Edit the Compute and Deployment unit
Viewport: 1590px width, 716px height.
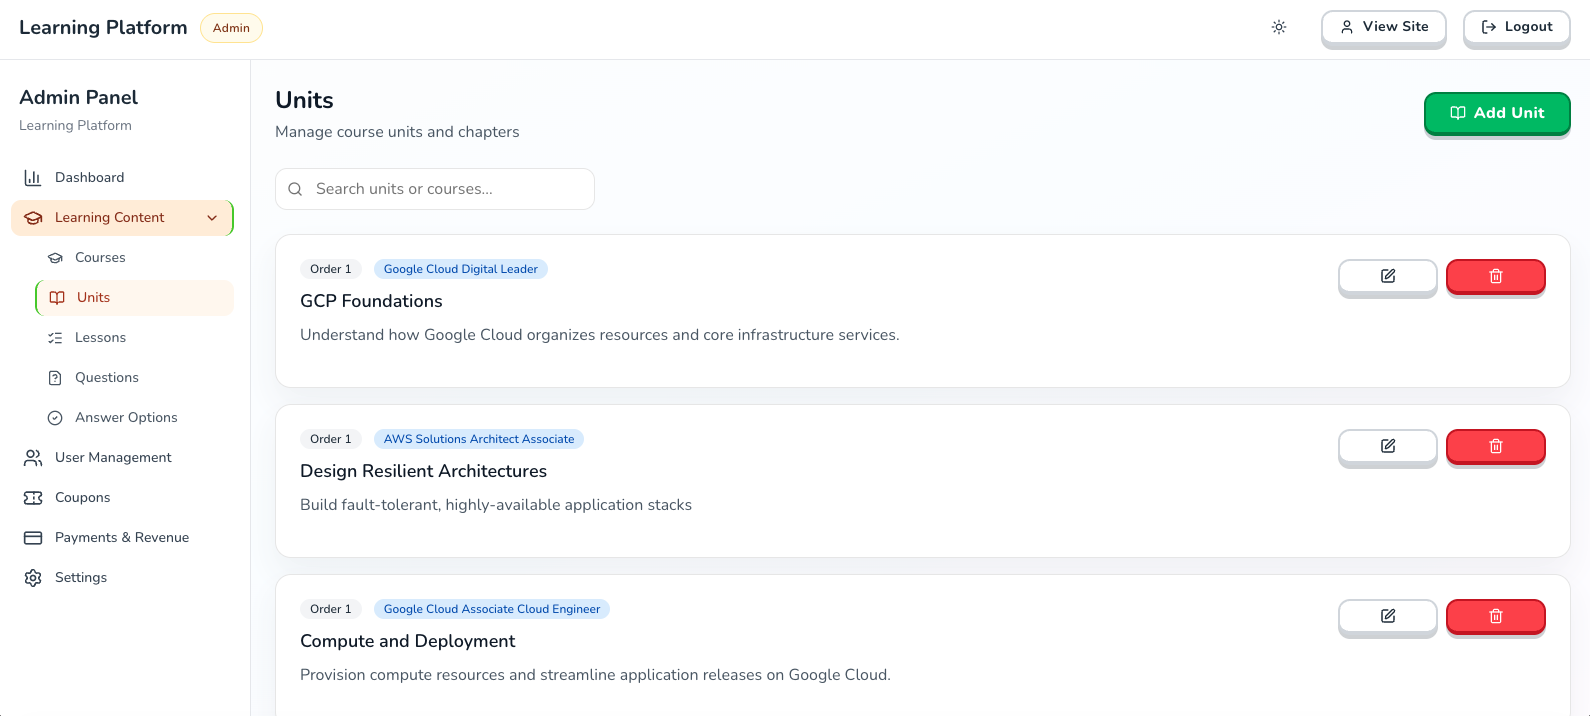click(1388, 616)
